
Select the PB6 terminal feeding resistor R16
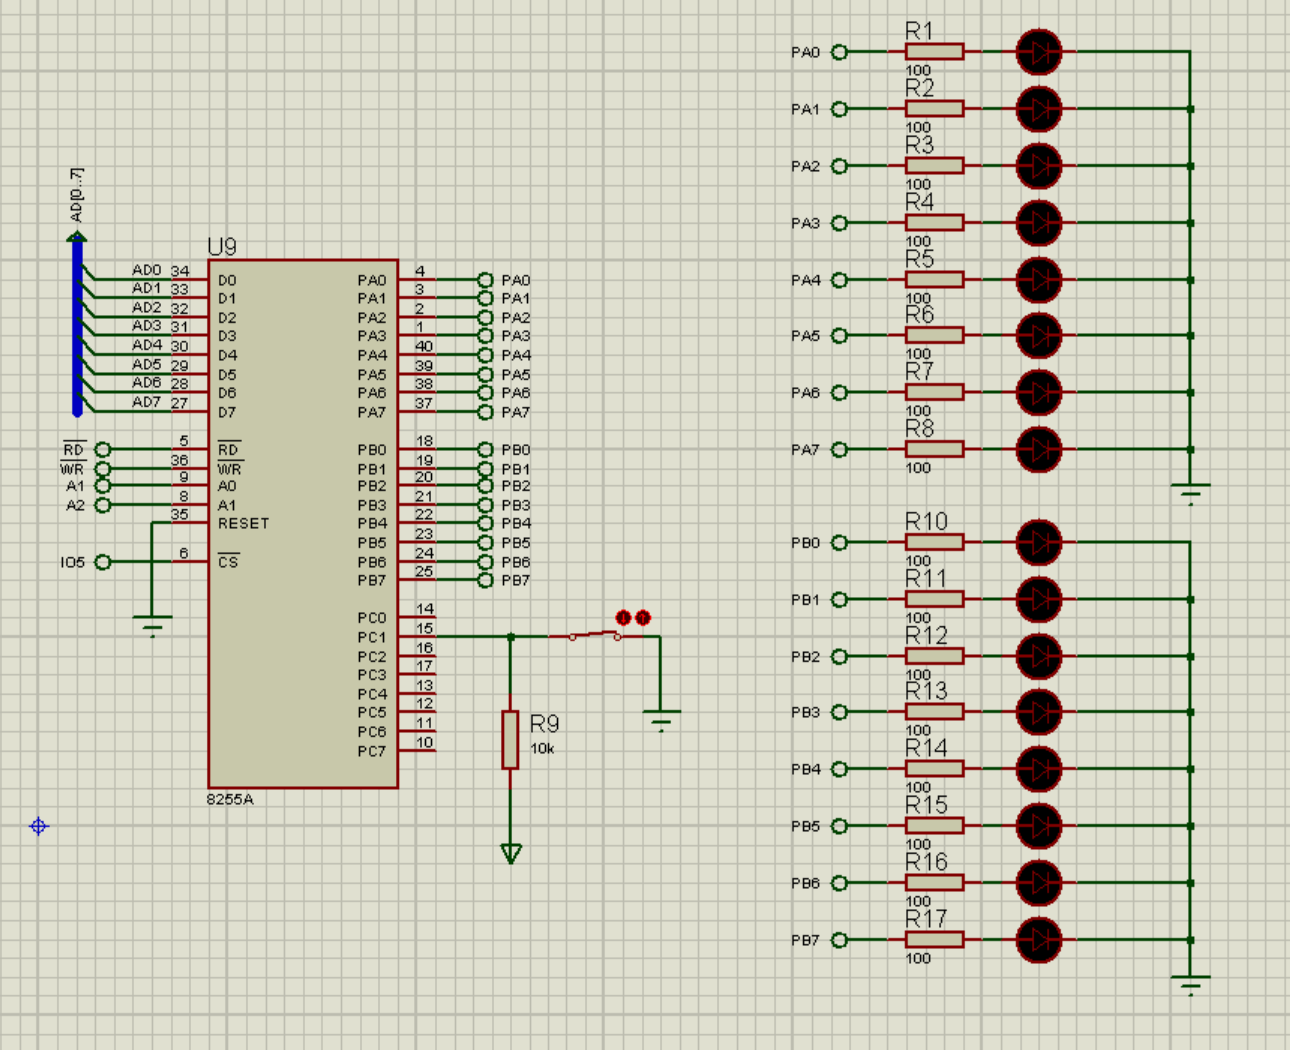(839, 883)
